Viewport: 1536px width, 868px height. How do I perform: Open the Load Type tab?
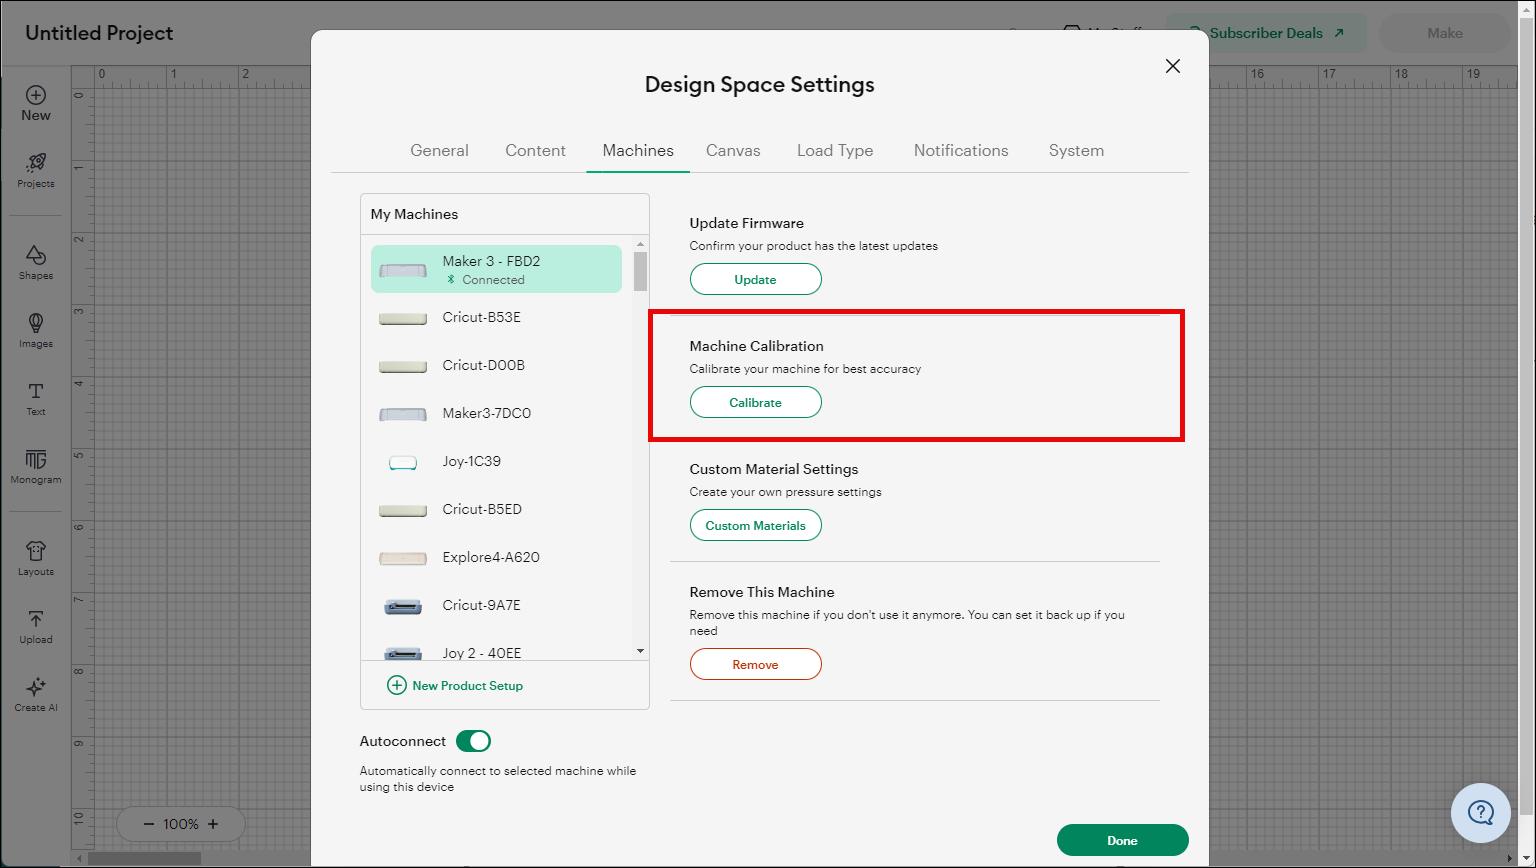coord(835,151)
